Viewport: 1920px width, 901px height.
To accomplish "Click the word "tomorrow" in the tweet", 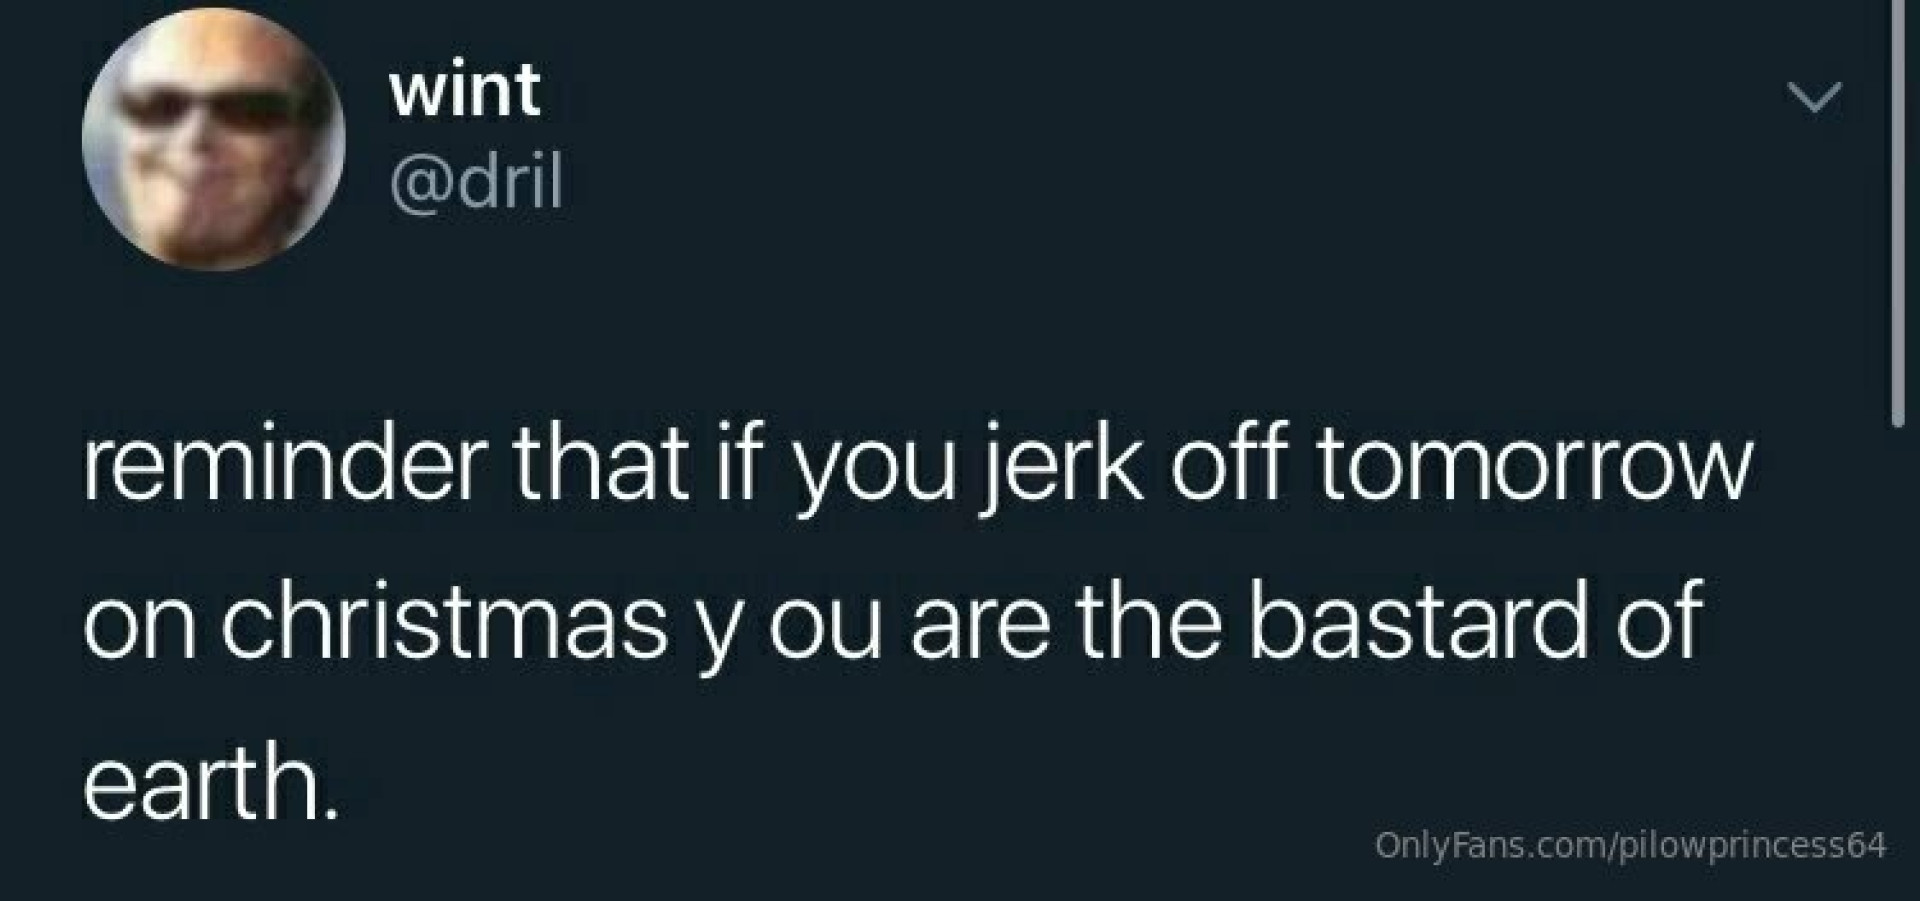I will click(x=1534, y=466).
